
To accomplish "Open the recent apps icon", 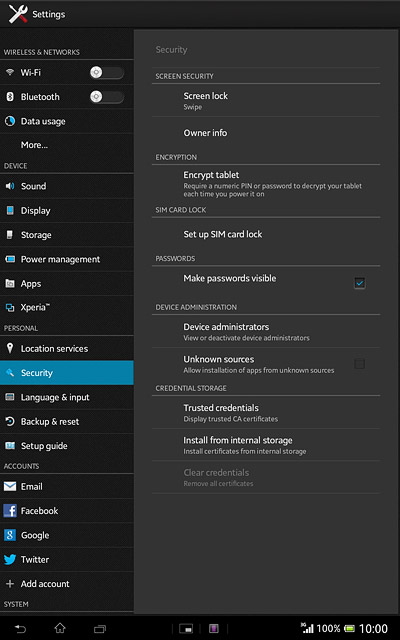I will point(100,629).
